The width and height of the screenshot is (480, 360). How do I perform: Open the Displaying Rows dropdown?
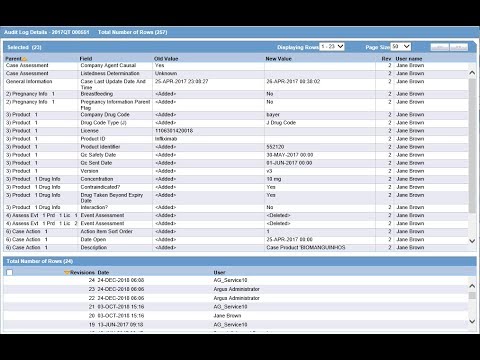pyautogui.click(x=332, y=47)
